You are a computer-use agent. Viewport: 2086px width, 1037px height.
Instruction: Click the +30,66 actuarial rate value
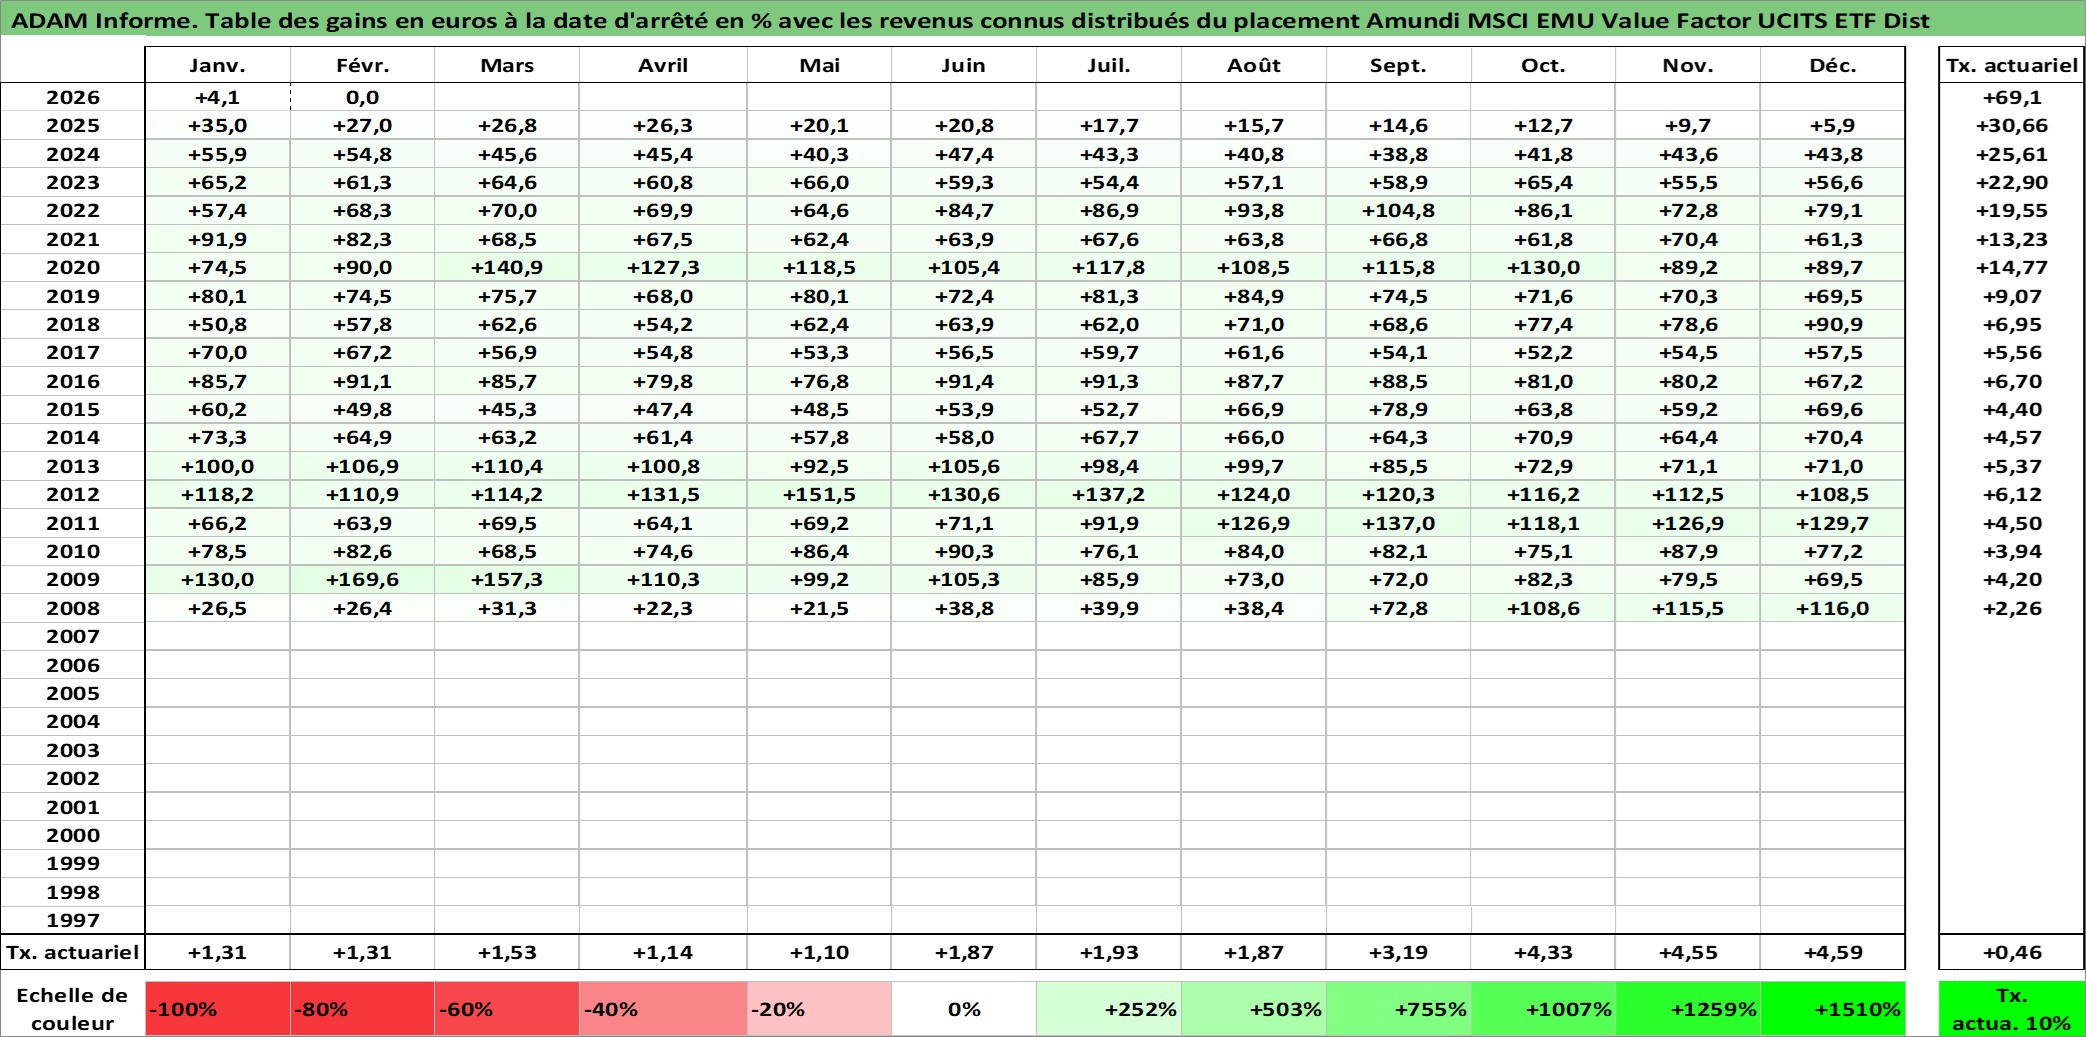(x=2012, y=125)
